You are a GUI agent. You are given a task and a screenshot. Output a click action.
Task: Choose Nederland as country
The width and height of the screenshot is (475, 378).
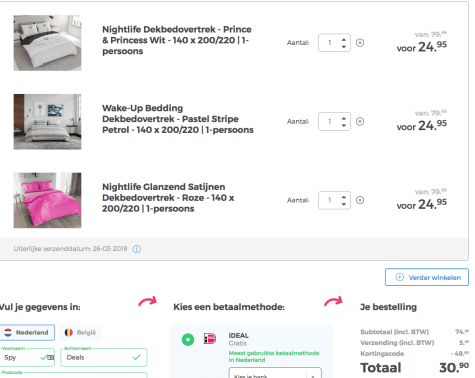tap(27, 332)
